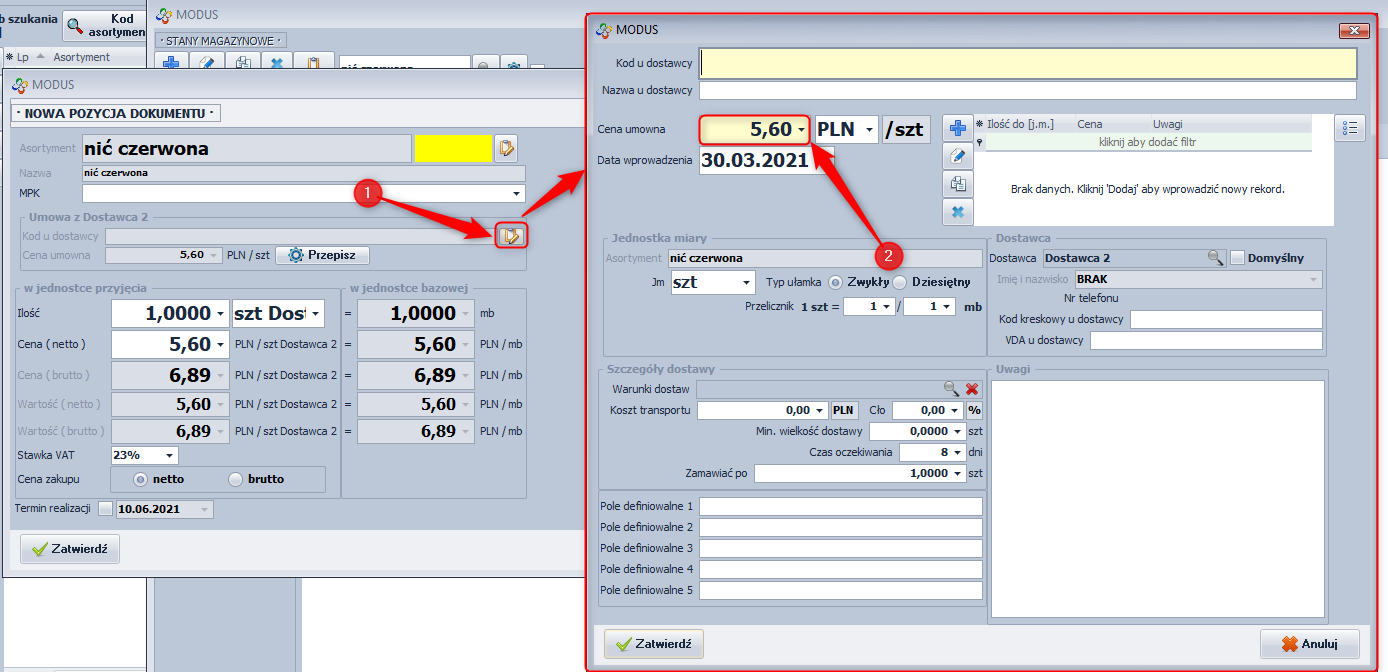1388x672 pixels.
Task: Select brutto as Cena zakupu
Action: (236, 479)
